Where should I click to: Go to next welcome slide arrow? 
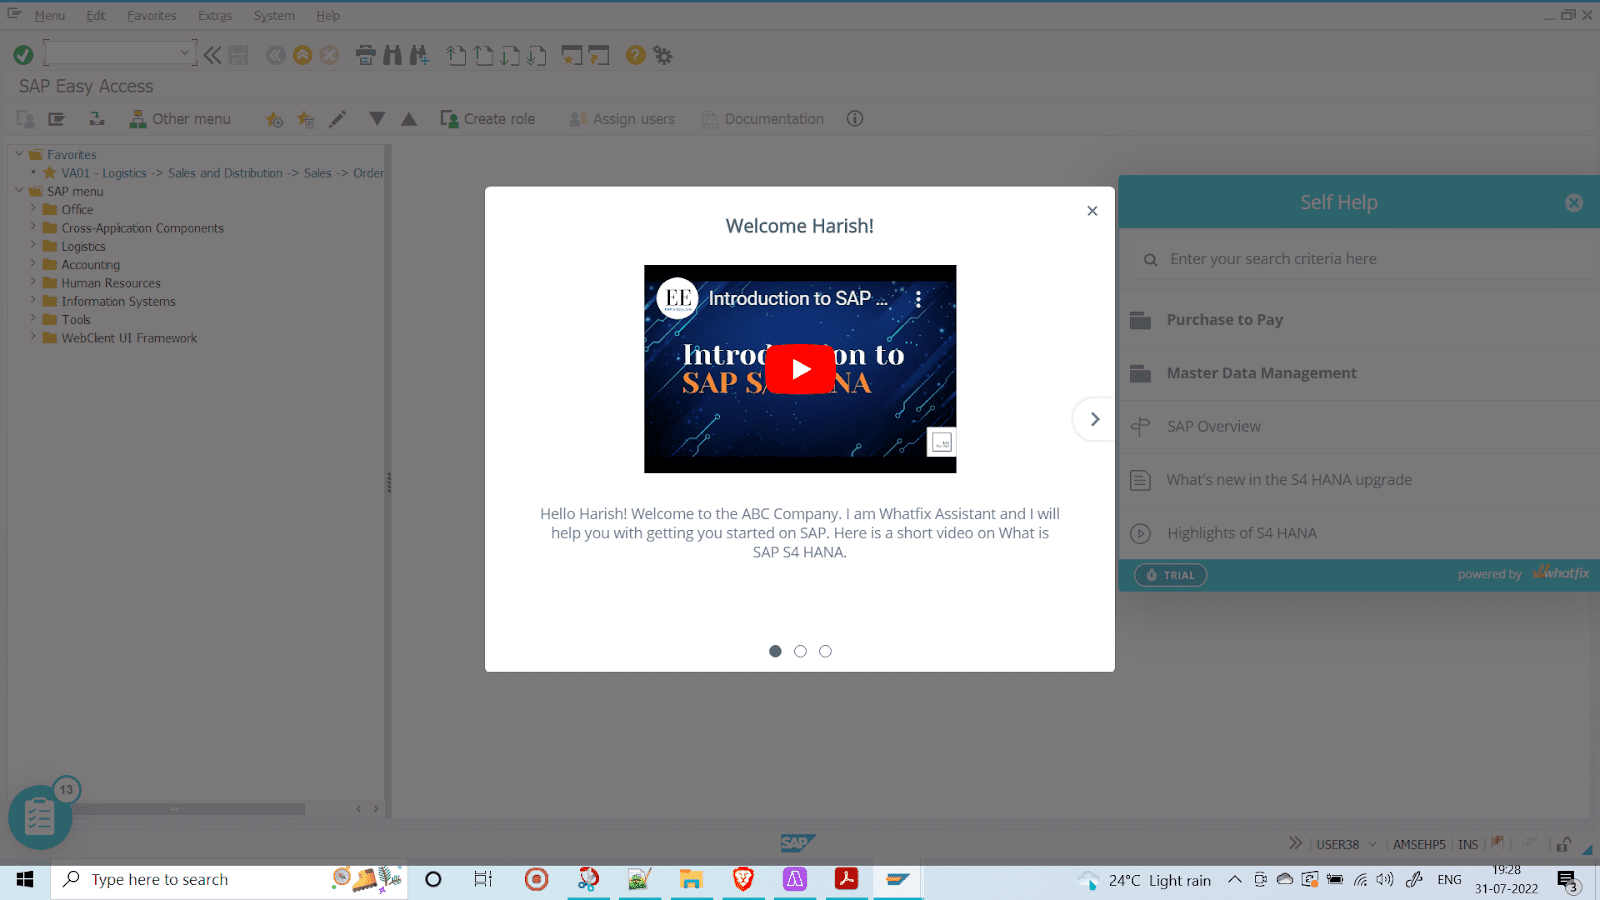point(1094,419)
